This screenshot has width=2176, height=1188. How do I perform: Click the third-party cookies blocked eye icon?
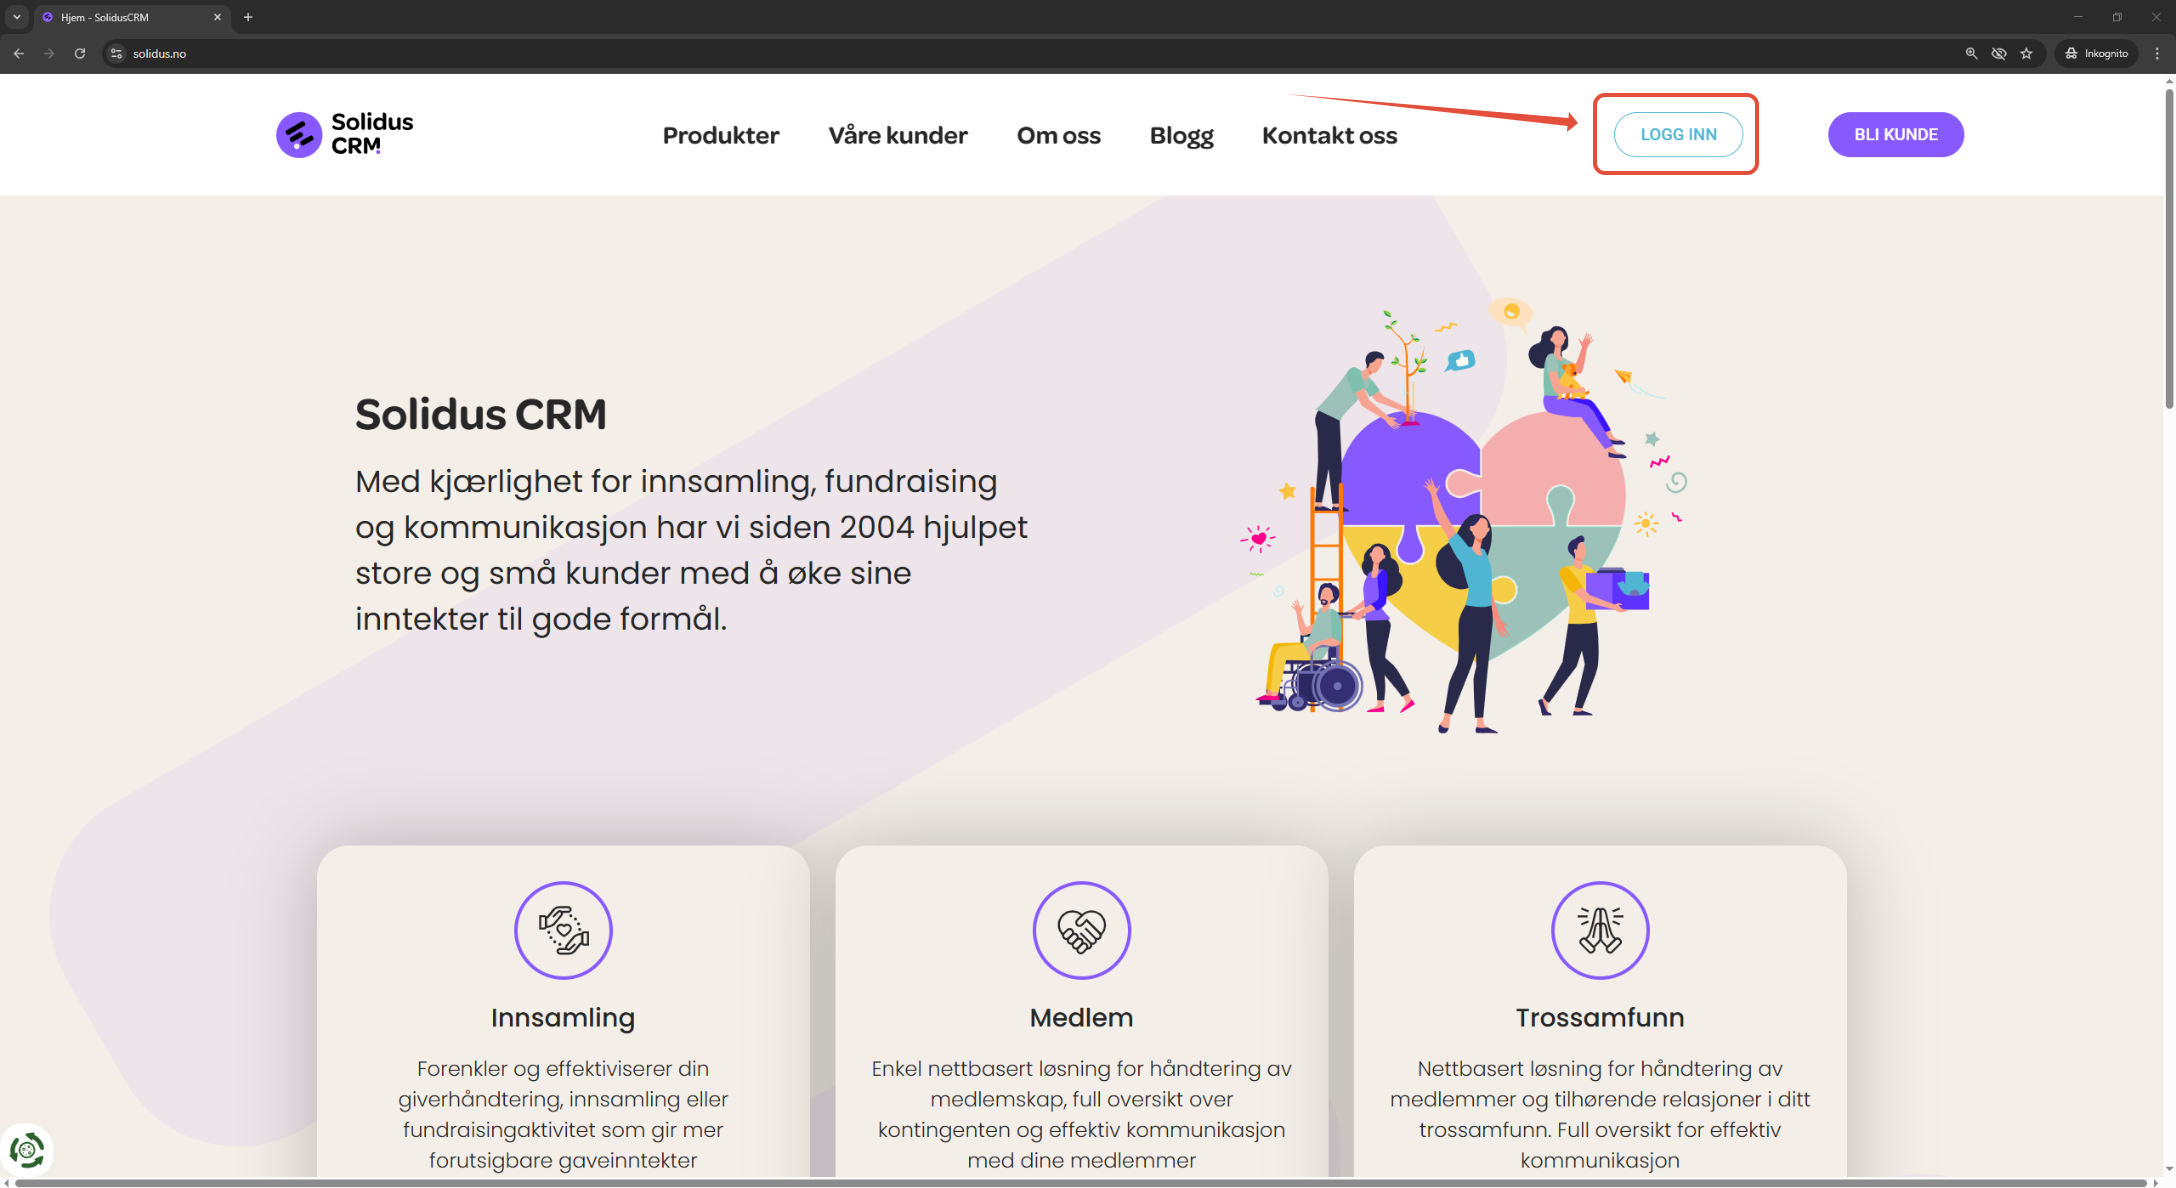pos(1999,54)
